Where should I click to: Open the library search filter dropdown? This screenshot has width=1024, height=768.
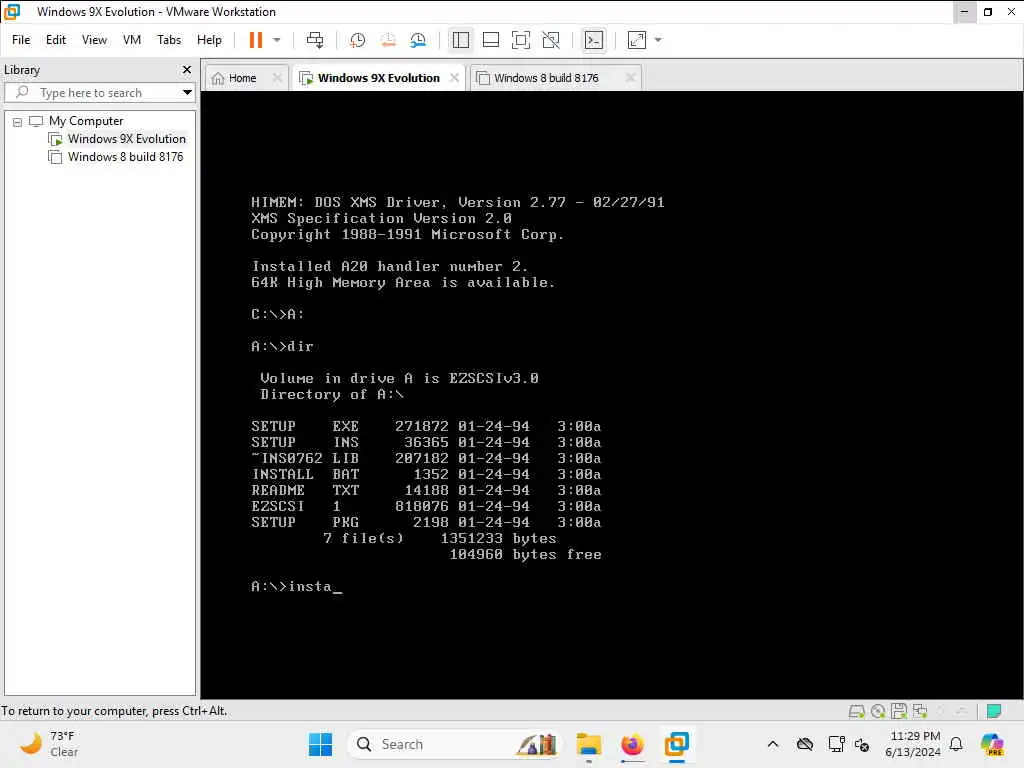point(187,93)
